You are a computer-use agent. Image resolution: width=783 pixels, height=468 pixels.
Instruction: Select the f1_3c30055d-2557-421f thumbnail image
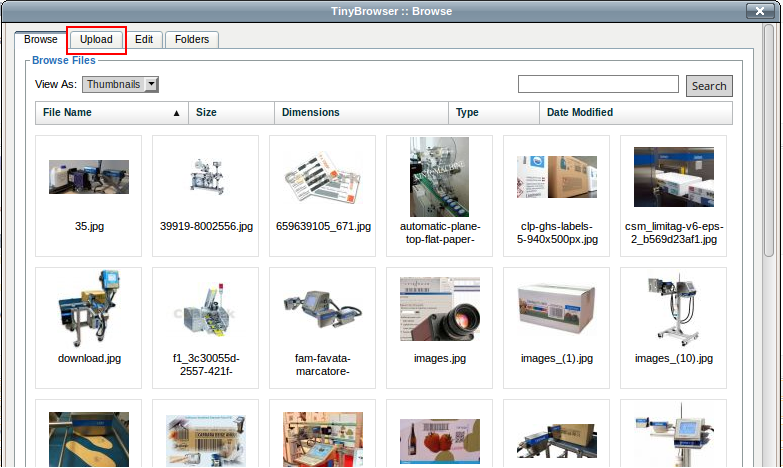point(206,309)
